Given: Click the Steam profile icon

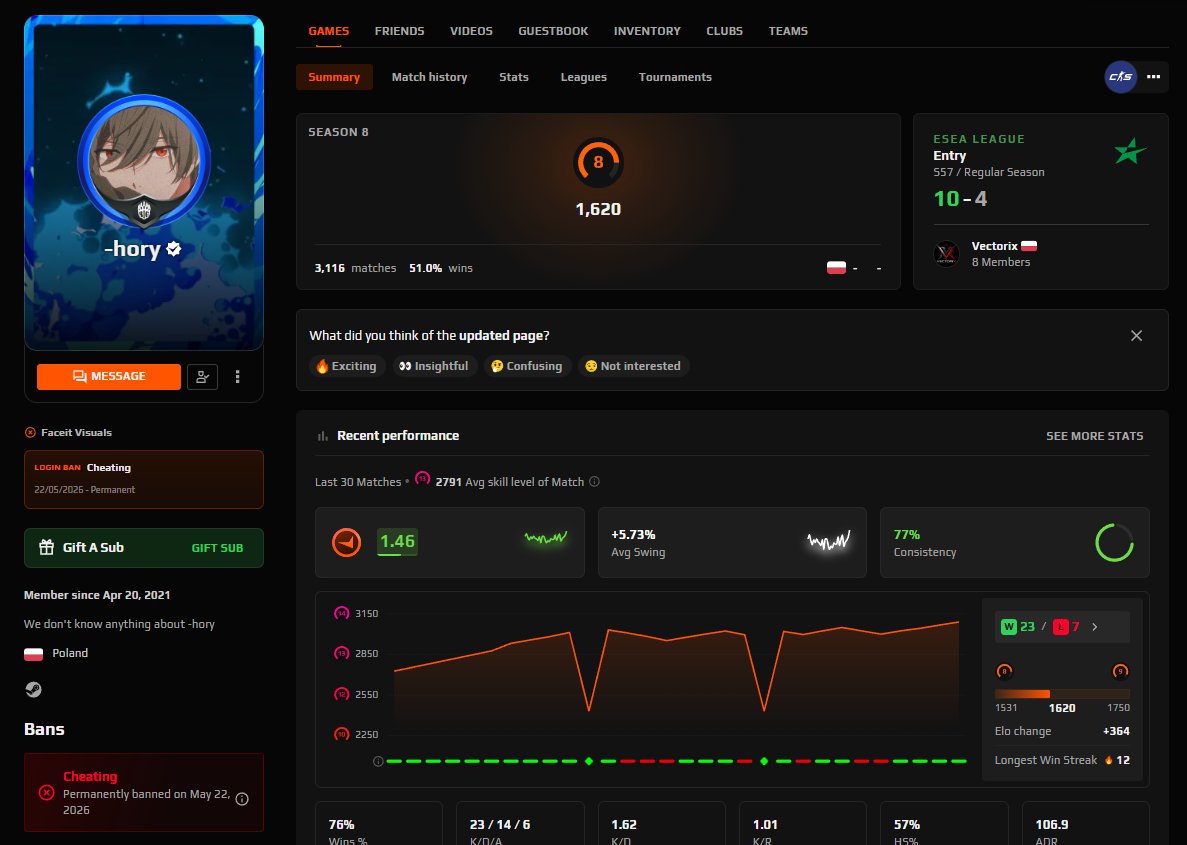Looking at the screenshot, I should (33, 689).
